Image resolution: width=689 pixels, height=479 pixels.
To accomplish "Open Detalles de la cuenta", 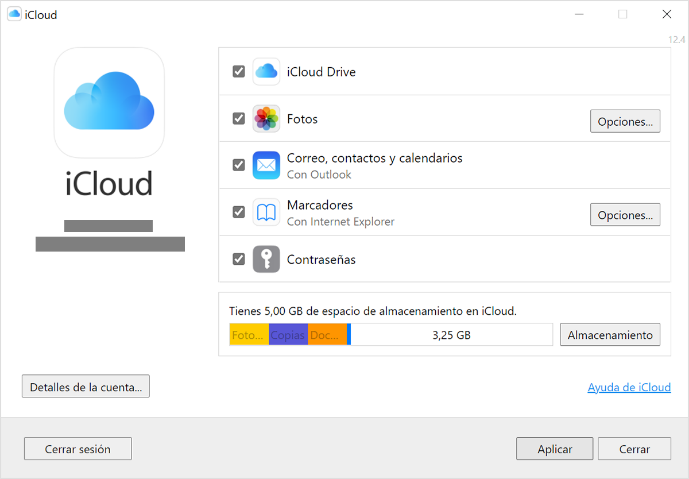I will pyautogui.click(x=86, y=387).
